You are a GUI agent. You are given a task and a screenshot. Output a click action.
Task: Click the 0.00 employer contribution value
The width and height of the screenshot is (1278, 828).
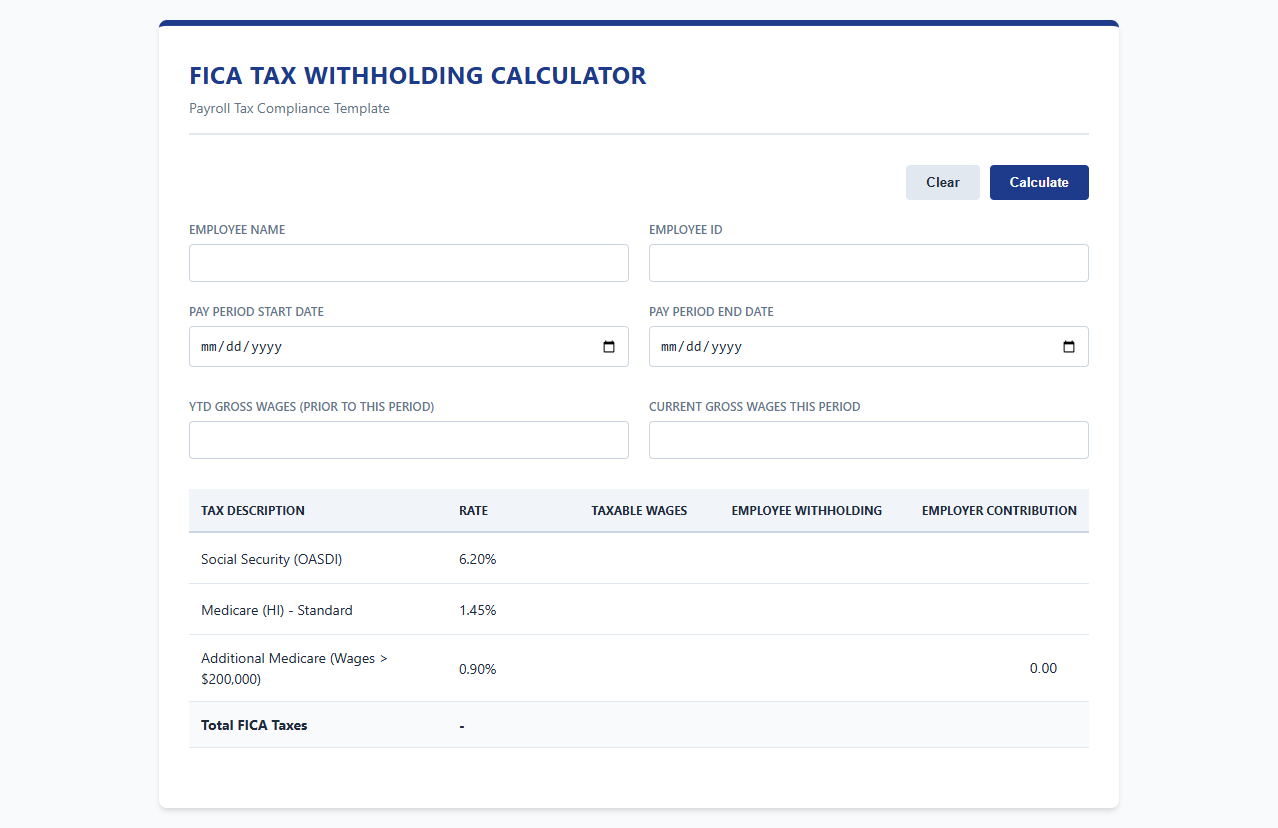pyautogui.click(x=1043, y=668)
